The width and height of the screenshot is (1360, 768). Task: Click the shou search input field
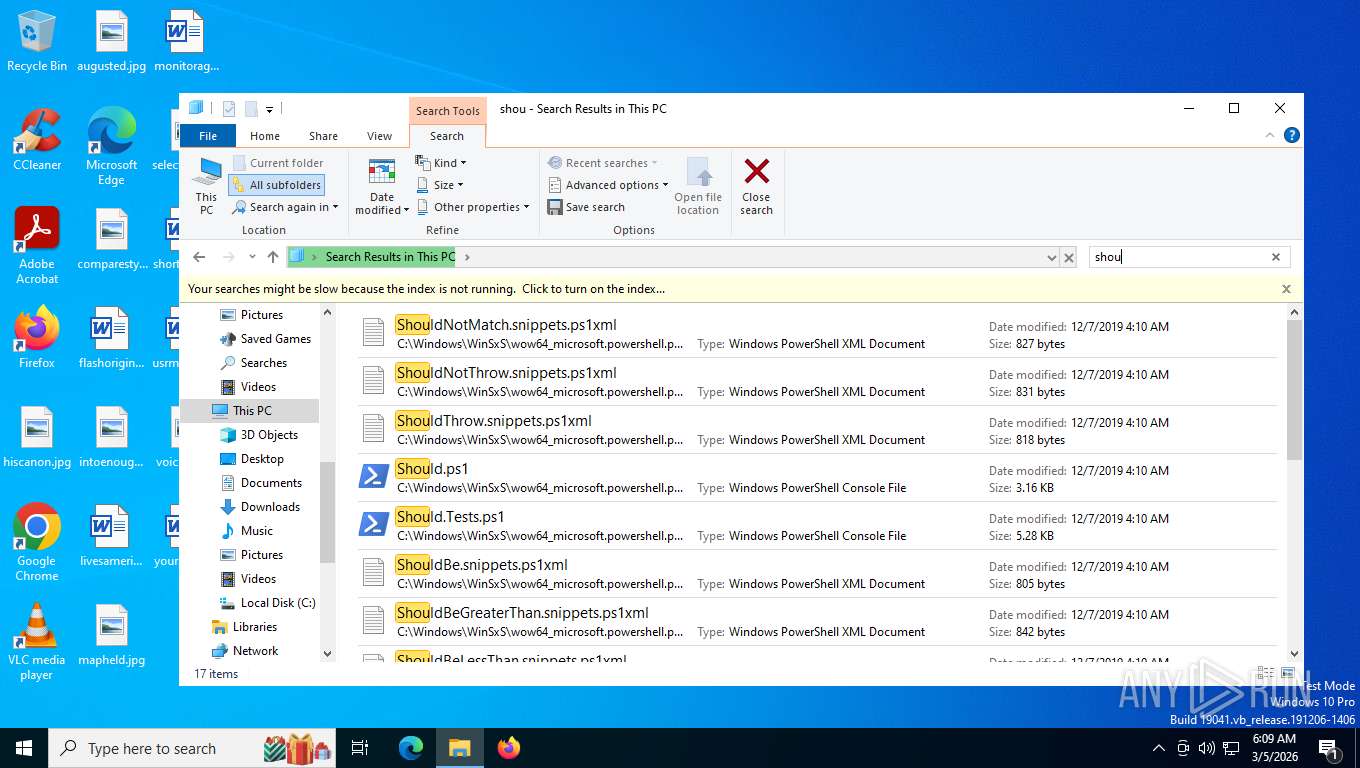(1179, 257)
